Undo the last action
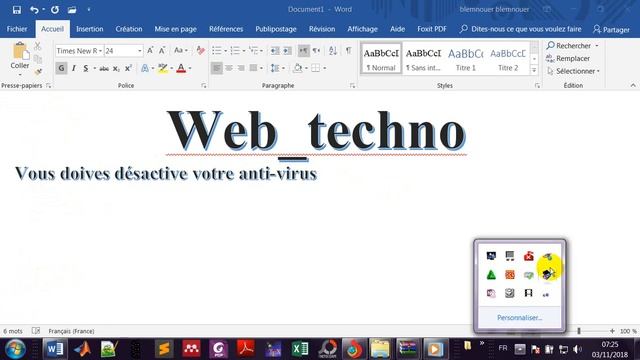This screenshot has height=360, width=640. point(34,9)
